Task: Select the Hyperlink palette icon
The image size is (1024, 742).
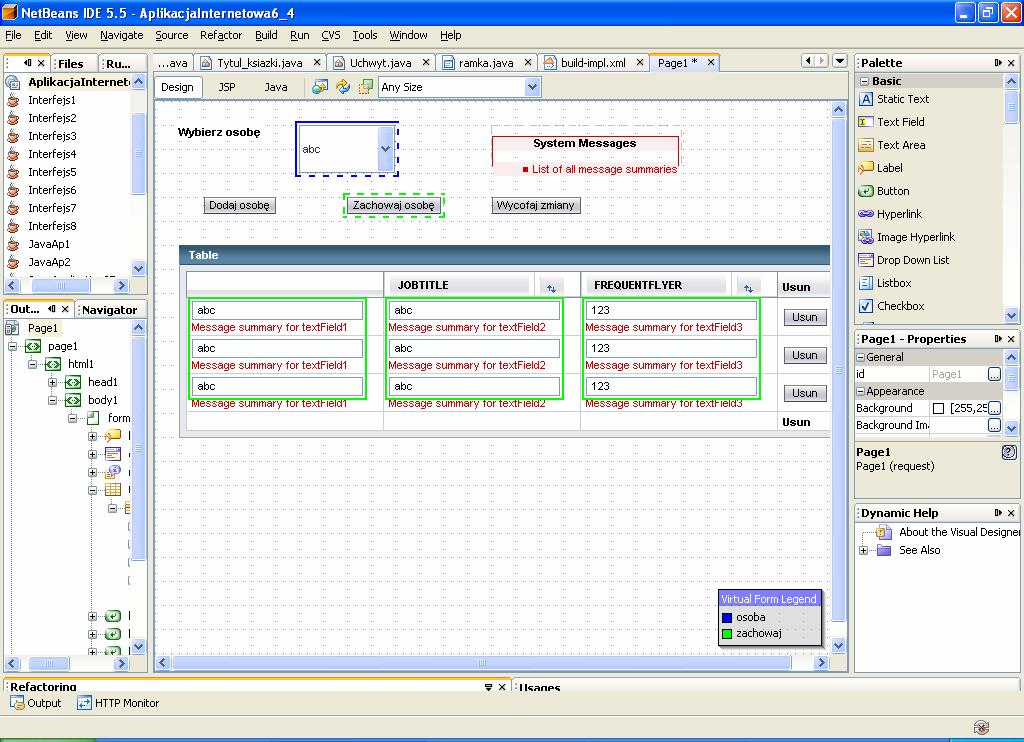Action: click(x=865, y=214)
